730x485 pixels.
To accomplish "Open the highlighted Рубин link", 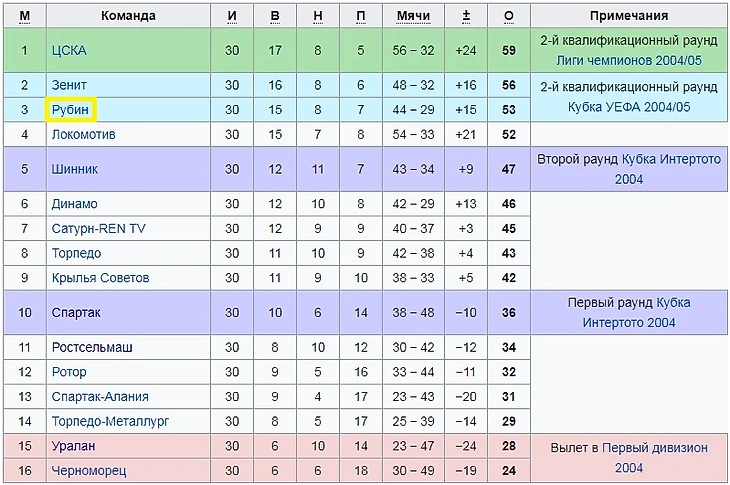I will click(70, 110).
